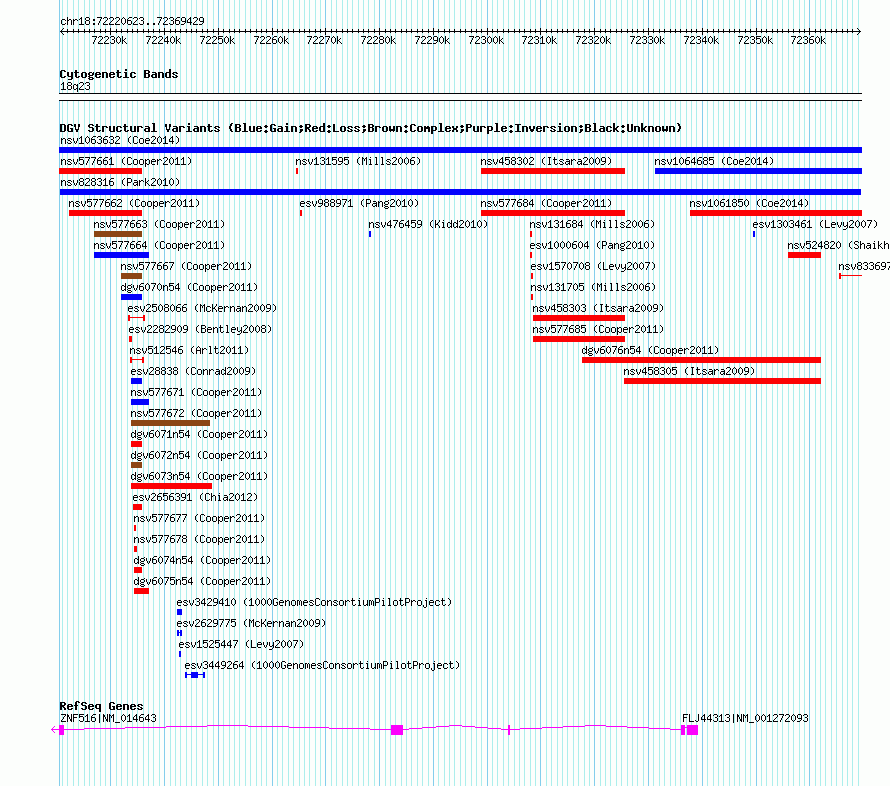Click nsv131684 (Mills2006) label
Screen dimensions: 890x786
(592, 224)
